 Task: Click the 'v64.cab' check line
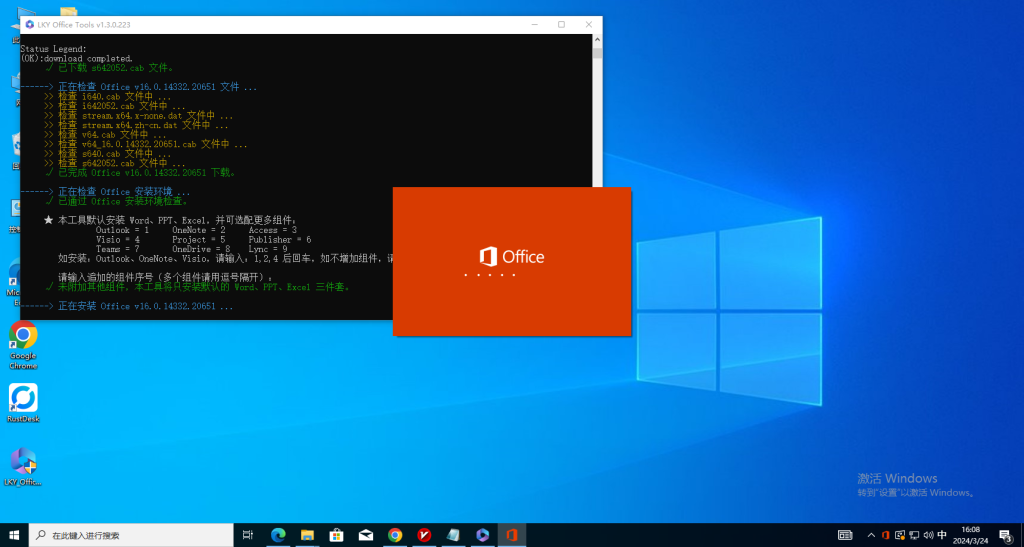coord(105,134)
